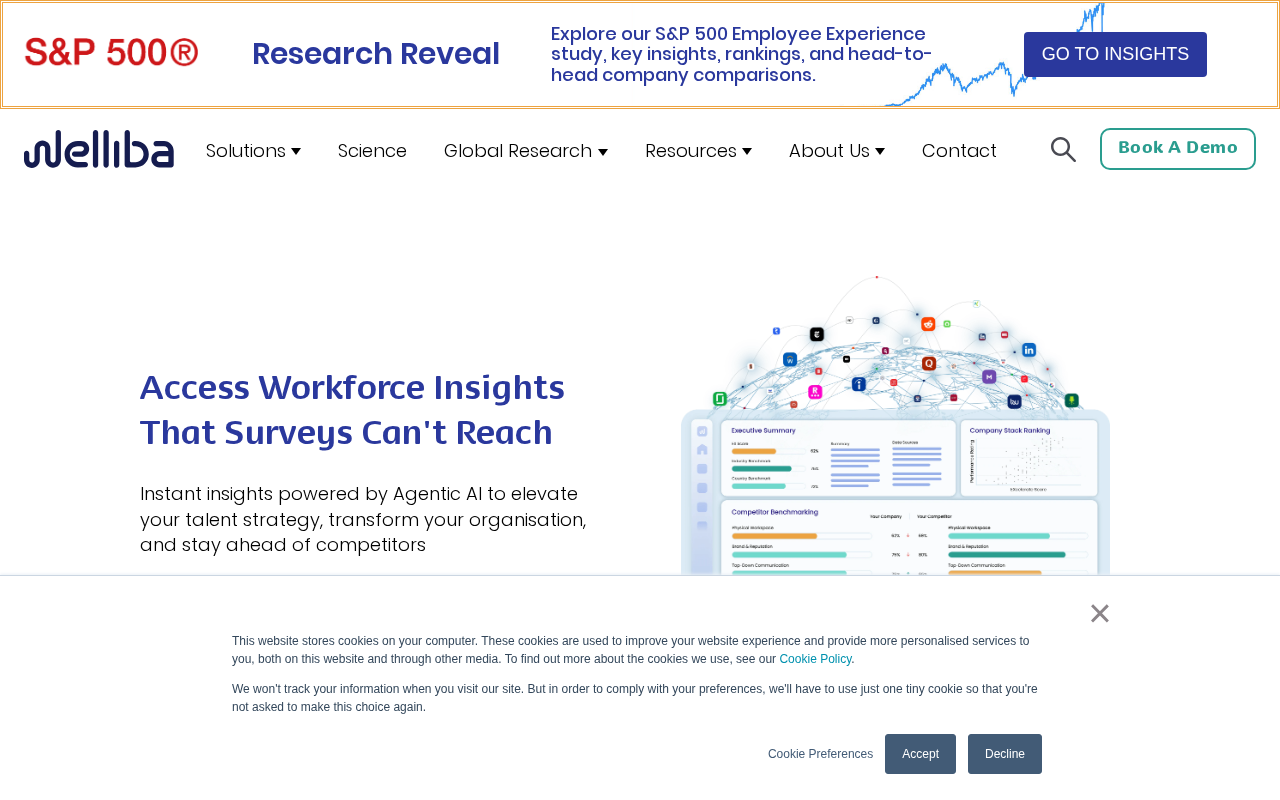Click the S&P 500 logo in banner
This screenshot has height=800, width=1280.
pos(112,53)
